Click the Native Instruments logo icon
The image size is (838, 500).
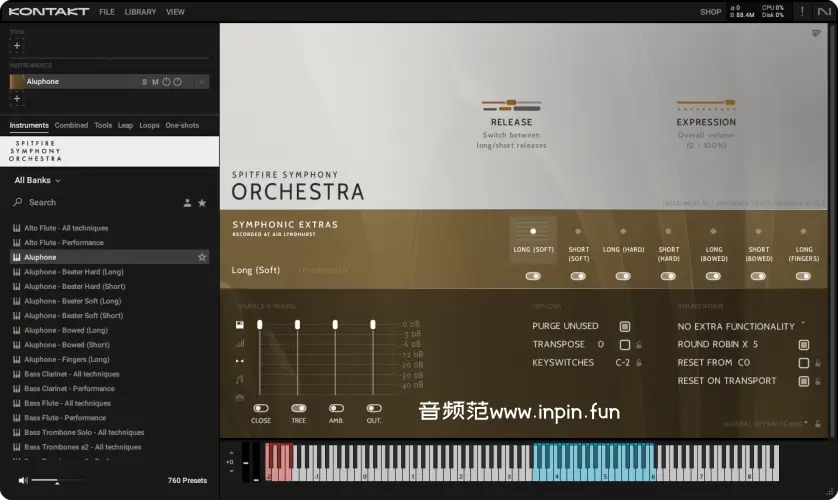tap(824, 12)
